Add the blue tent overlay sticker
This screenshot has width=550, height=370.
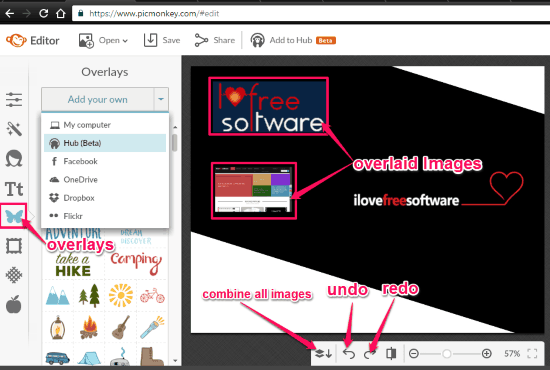point(89,358)
